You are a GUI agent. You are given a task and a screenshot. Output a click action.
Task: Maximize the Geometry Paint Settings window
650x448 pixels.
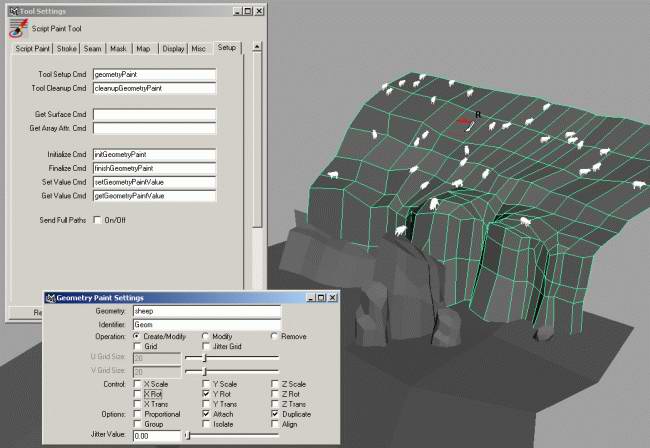[x=320, y=297]
